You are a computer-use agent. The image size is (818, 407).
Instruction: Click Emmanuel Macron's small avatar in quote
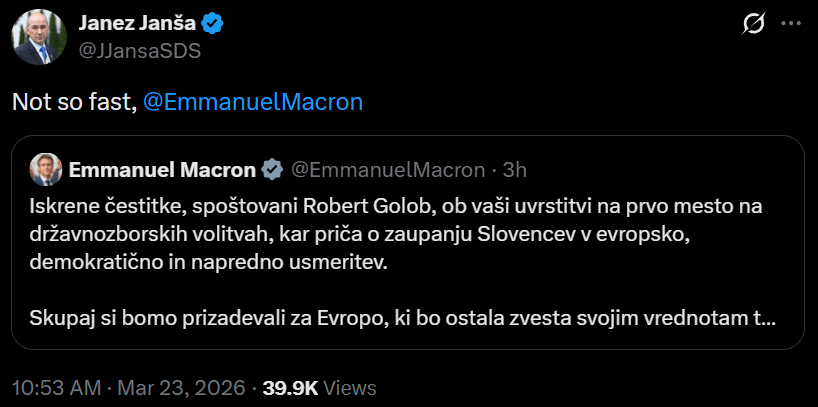point(44,169)
